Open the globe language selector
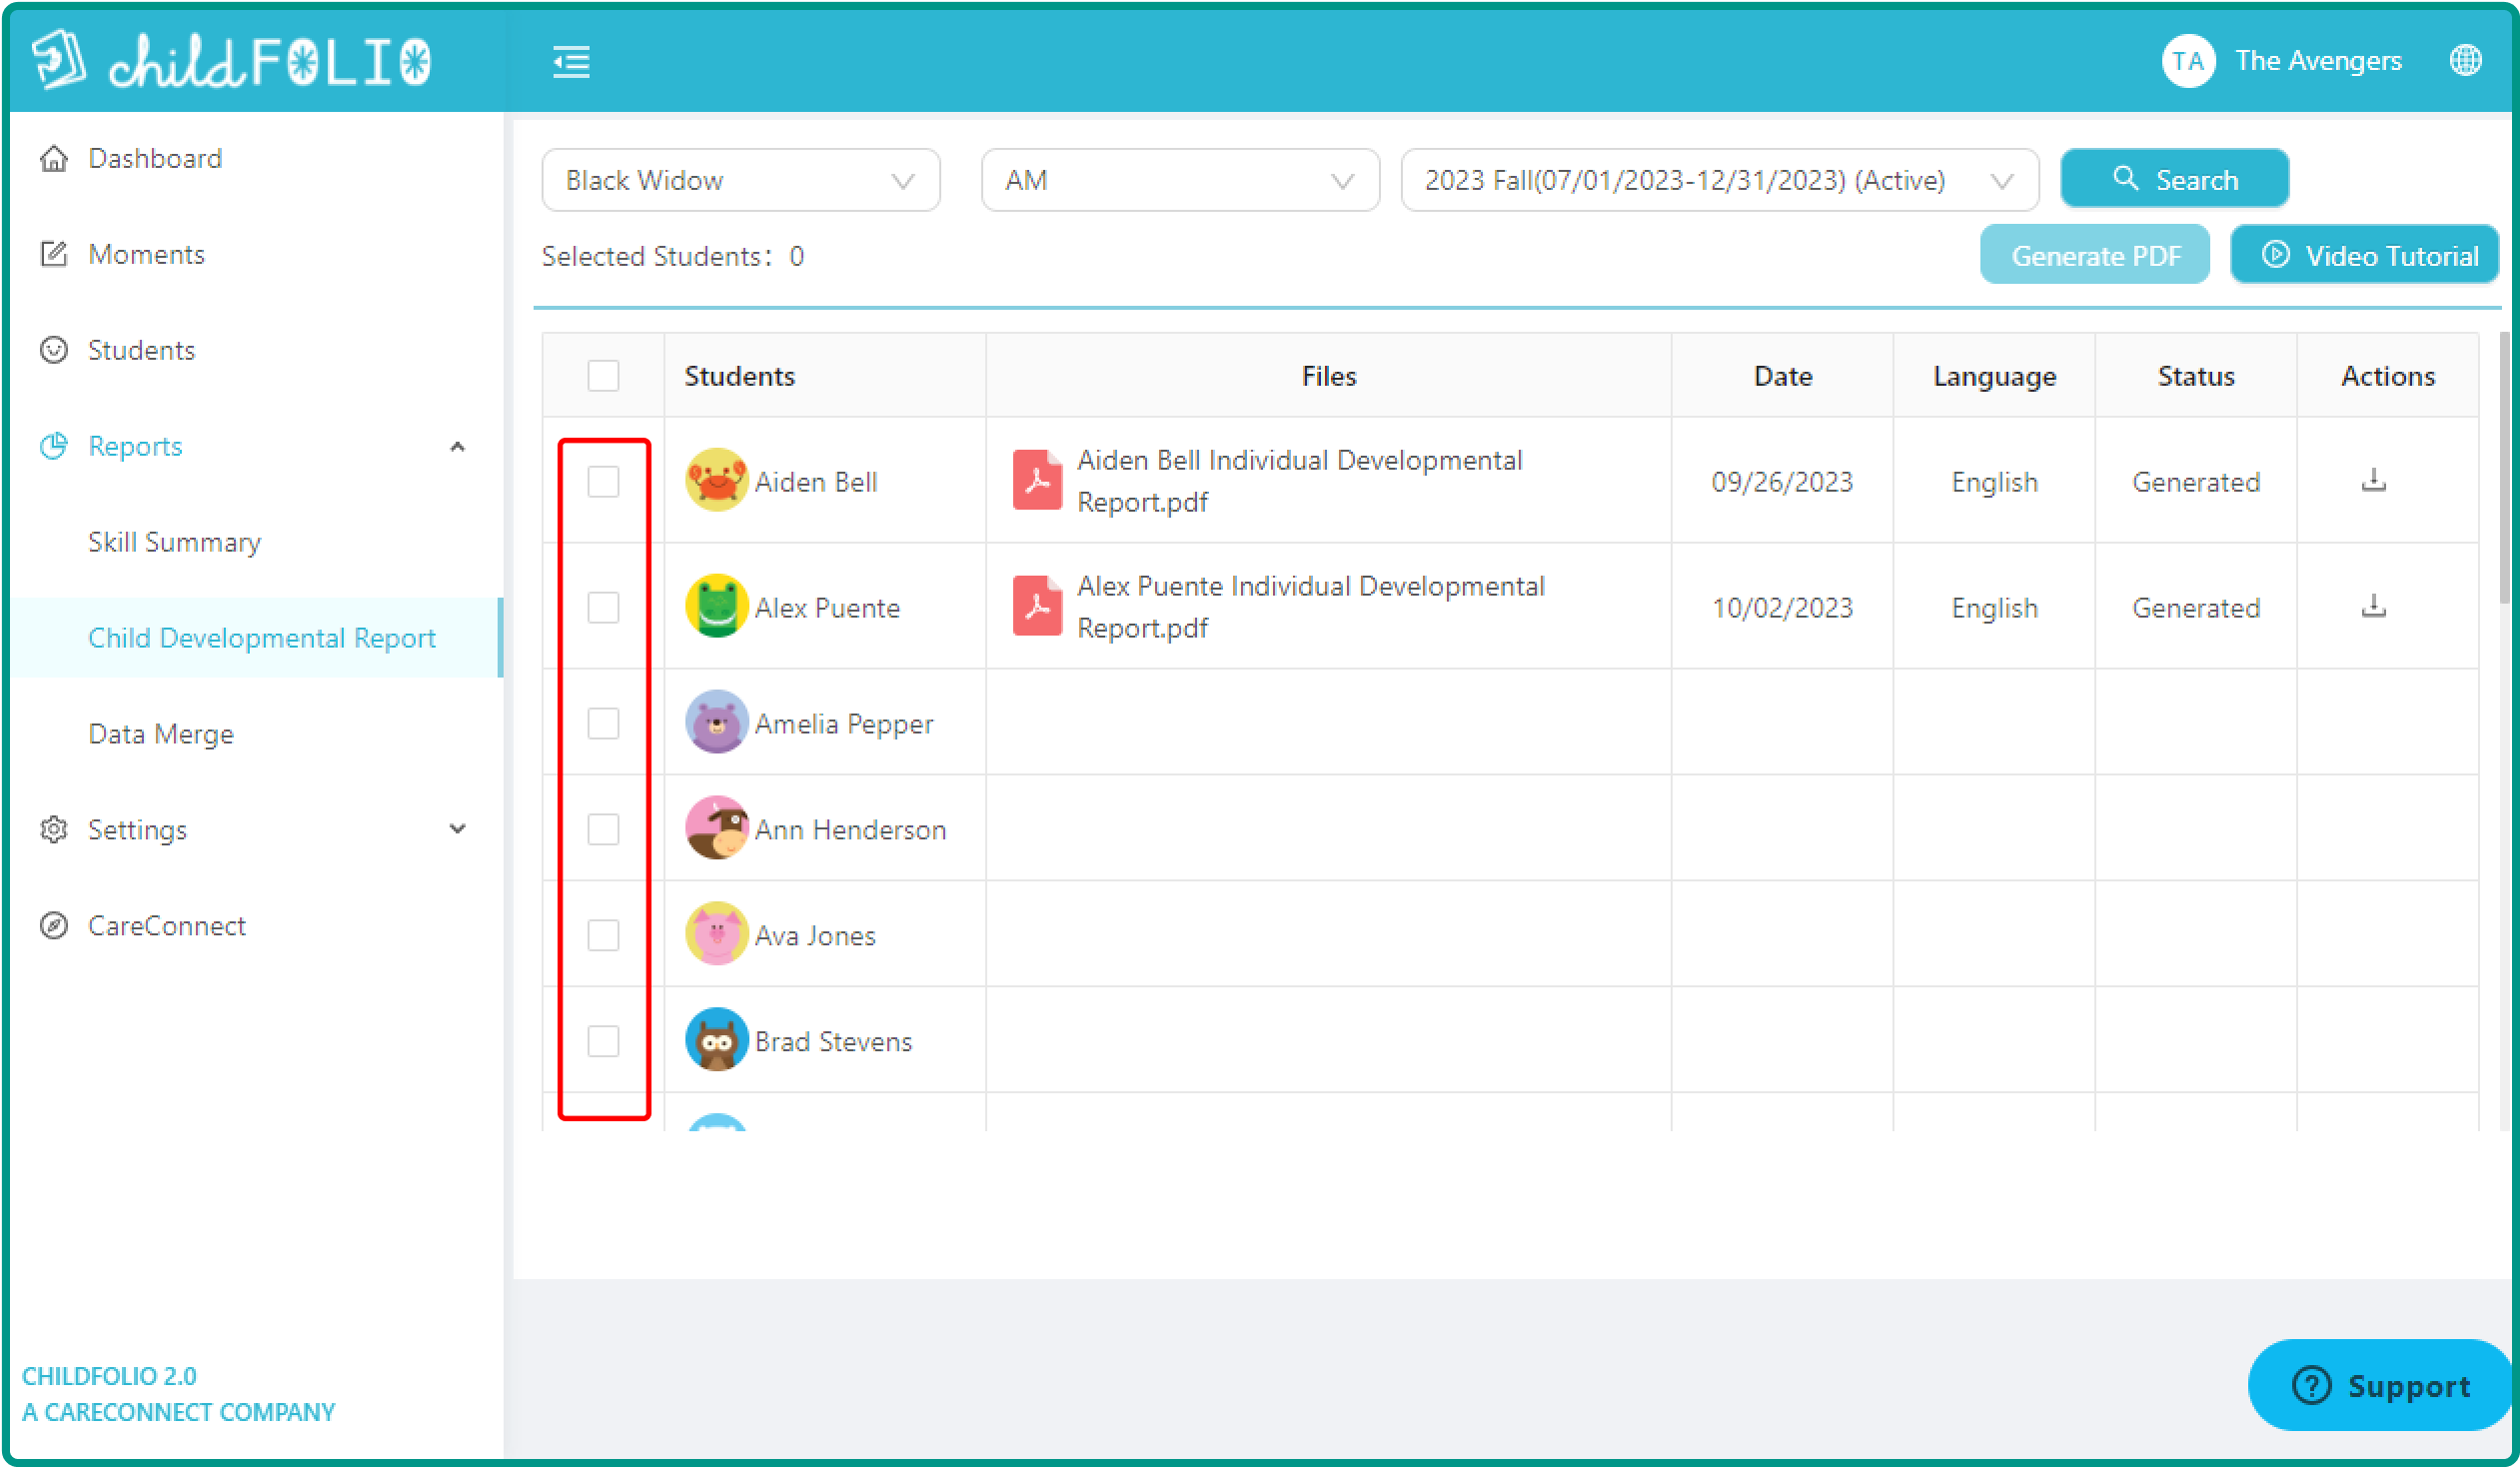Image resolution: width=2520 pixels, height=1467 pixels. (x=2465, y=60)
